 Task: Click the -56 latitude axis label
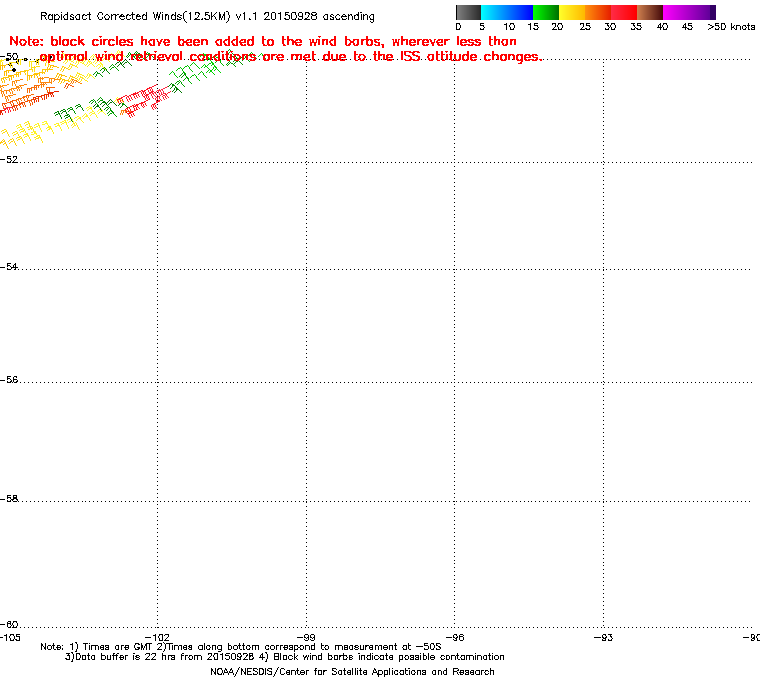pos(9,380)
